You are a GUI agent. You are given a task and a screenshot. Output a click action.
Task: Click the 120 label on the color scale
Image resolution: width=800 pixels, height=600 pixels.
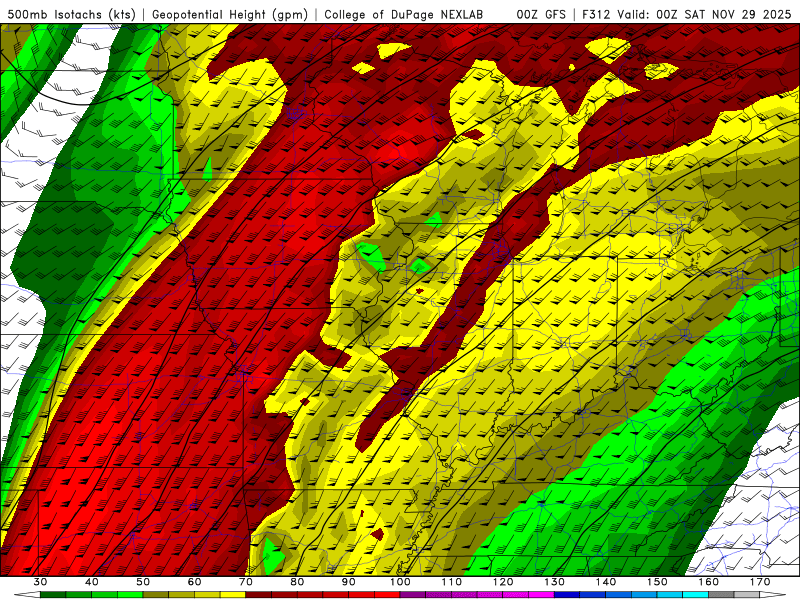(503, 582)
